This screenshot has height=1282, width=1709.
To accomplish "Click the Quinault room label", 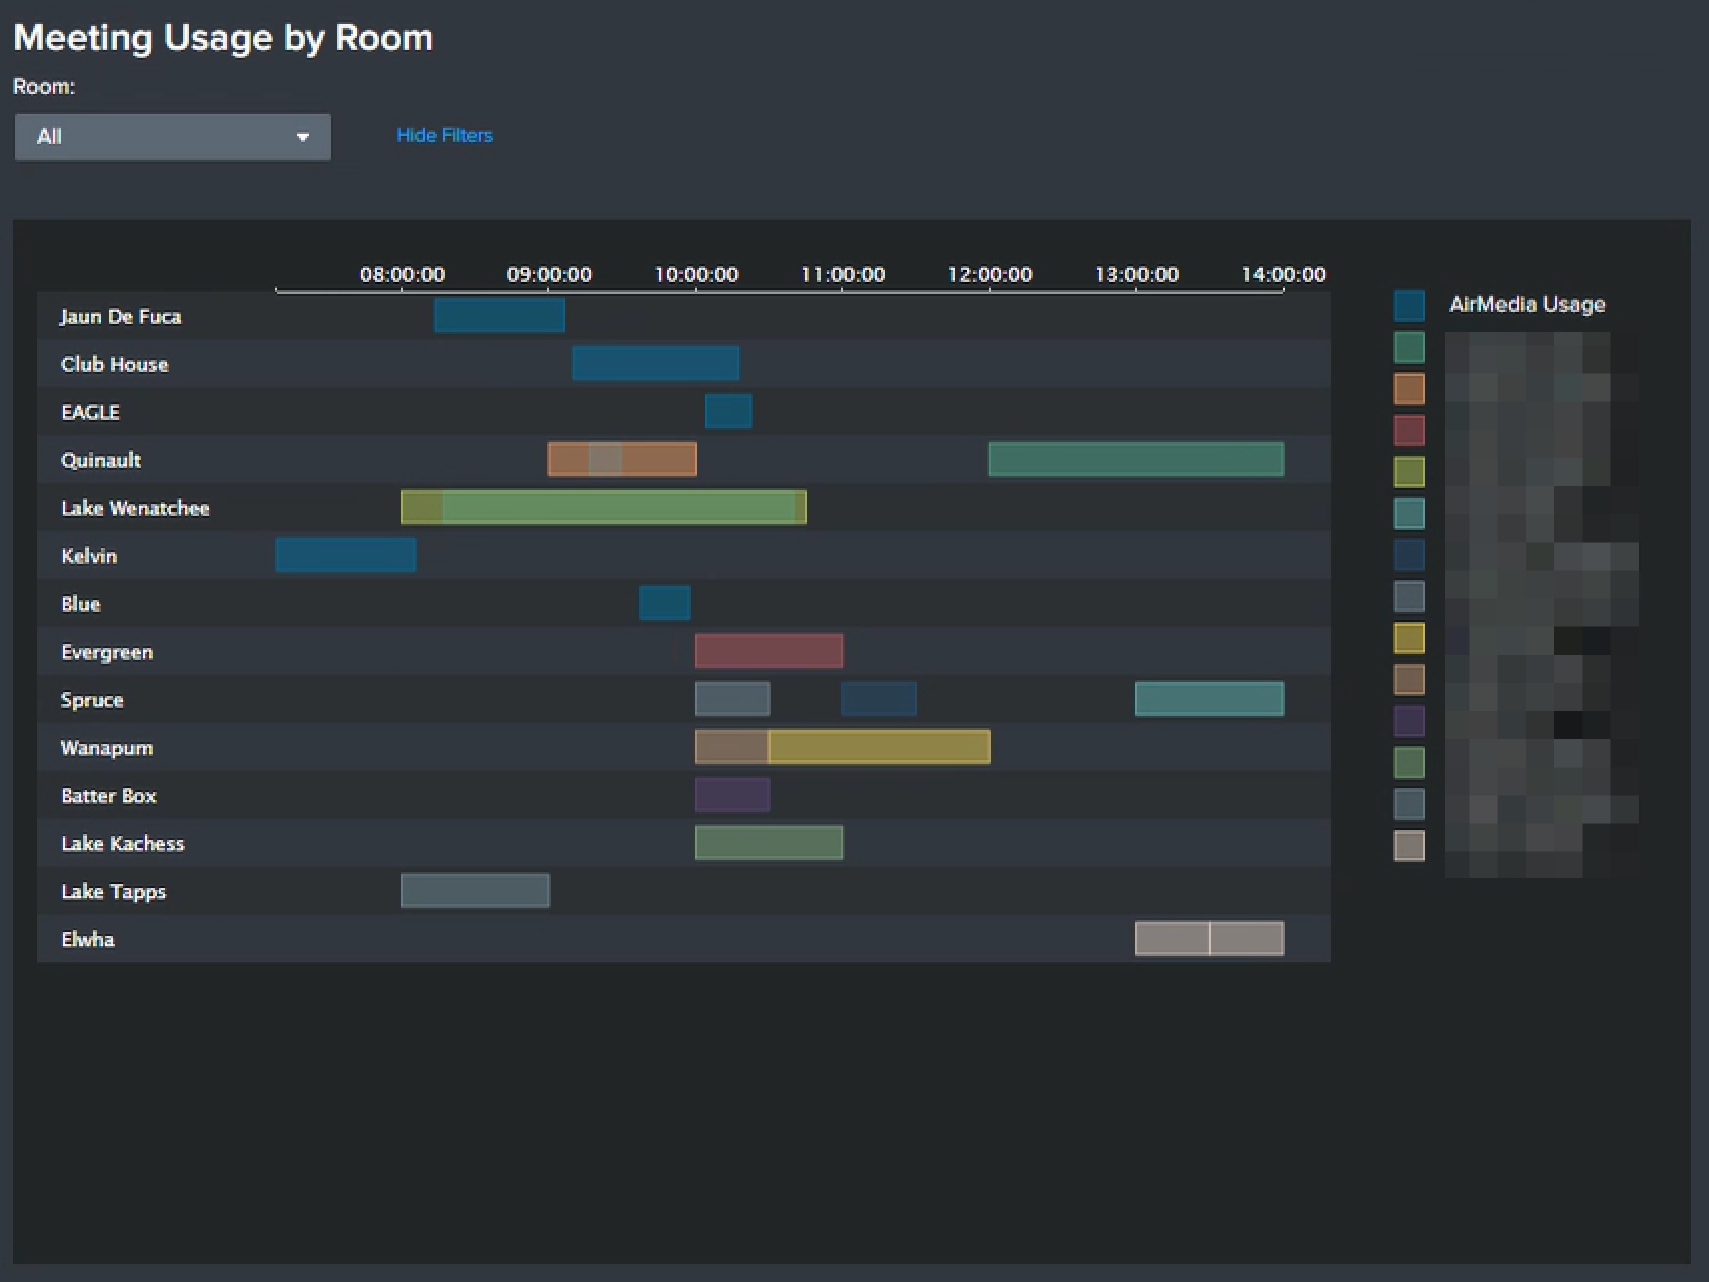I will 101,460.
